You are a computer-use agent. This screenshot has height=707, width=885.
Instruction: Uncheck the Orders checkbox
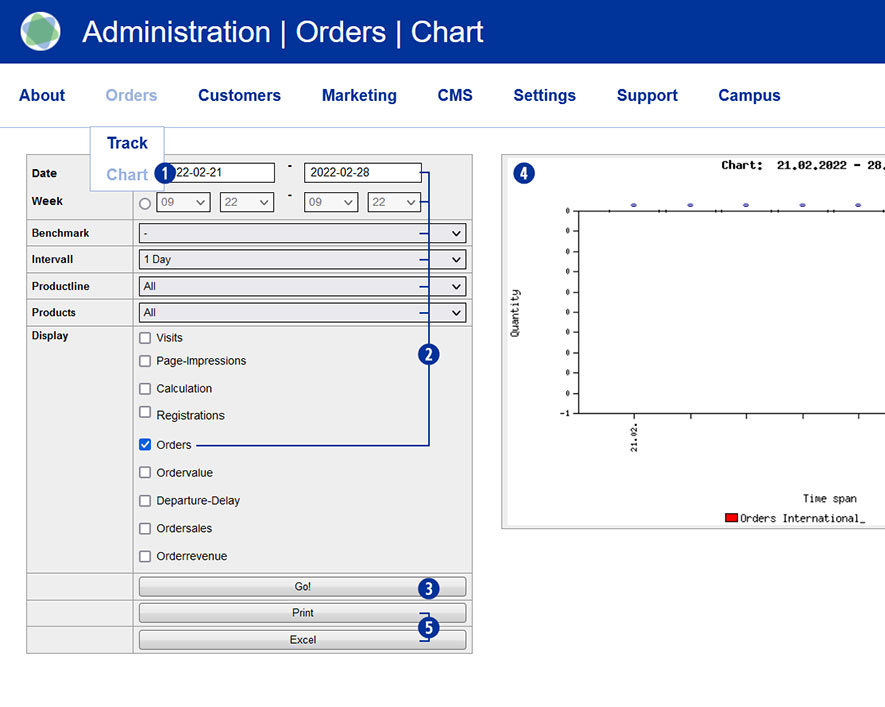[x=146, y=445]
